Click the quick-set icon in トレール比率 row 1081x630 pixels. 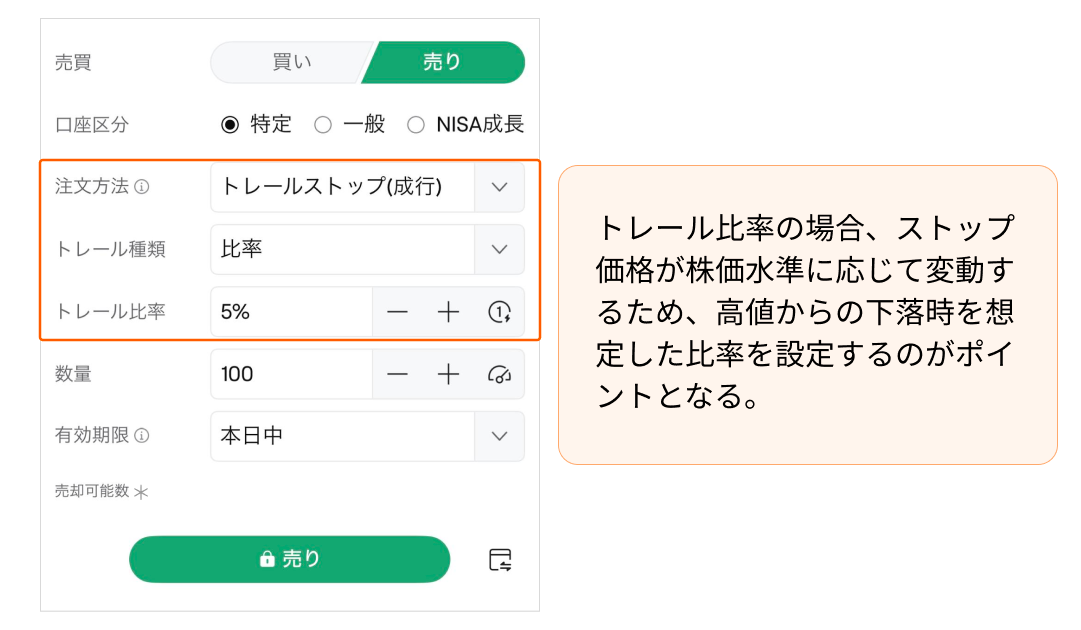pos(499,312)
